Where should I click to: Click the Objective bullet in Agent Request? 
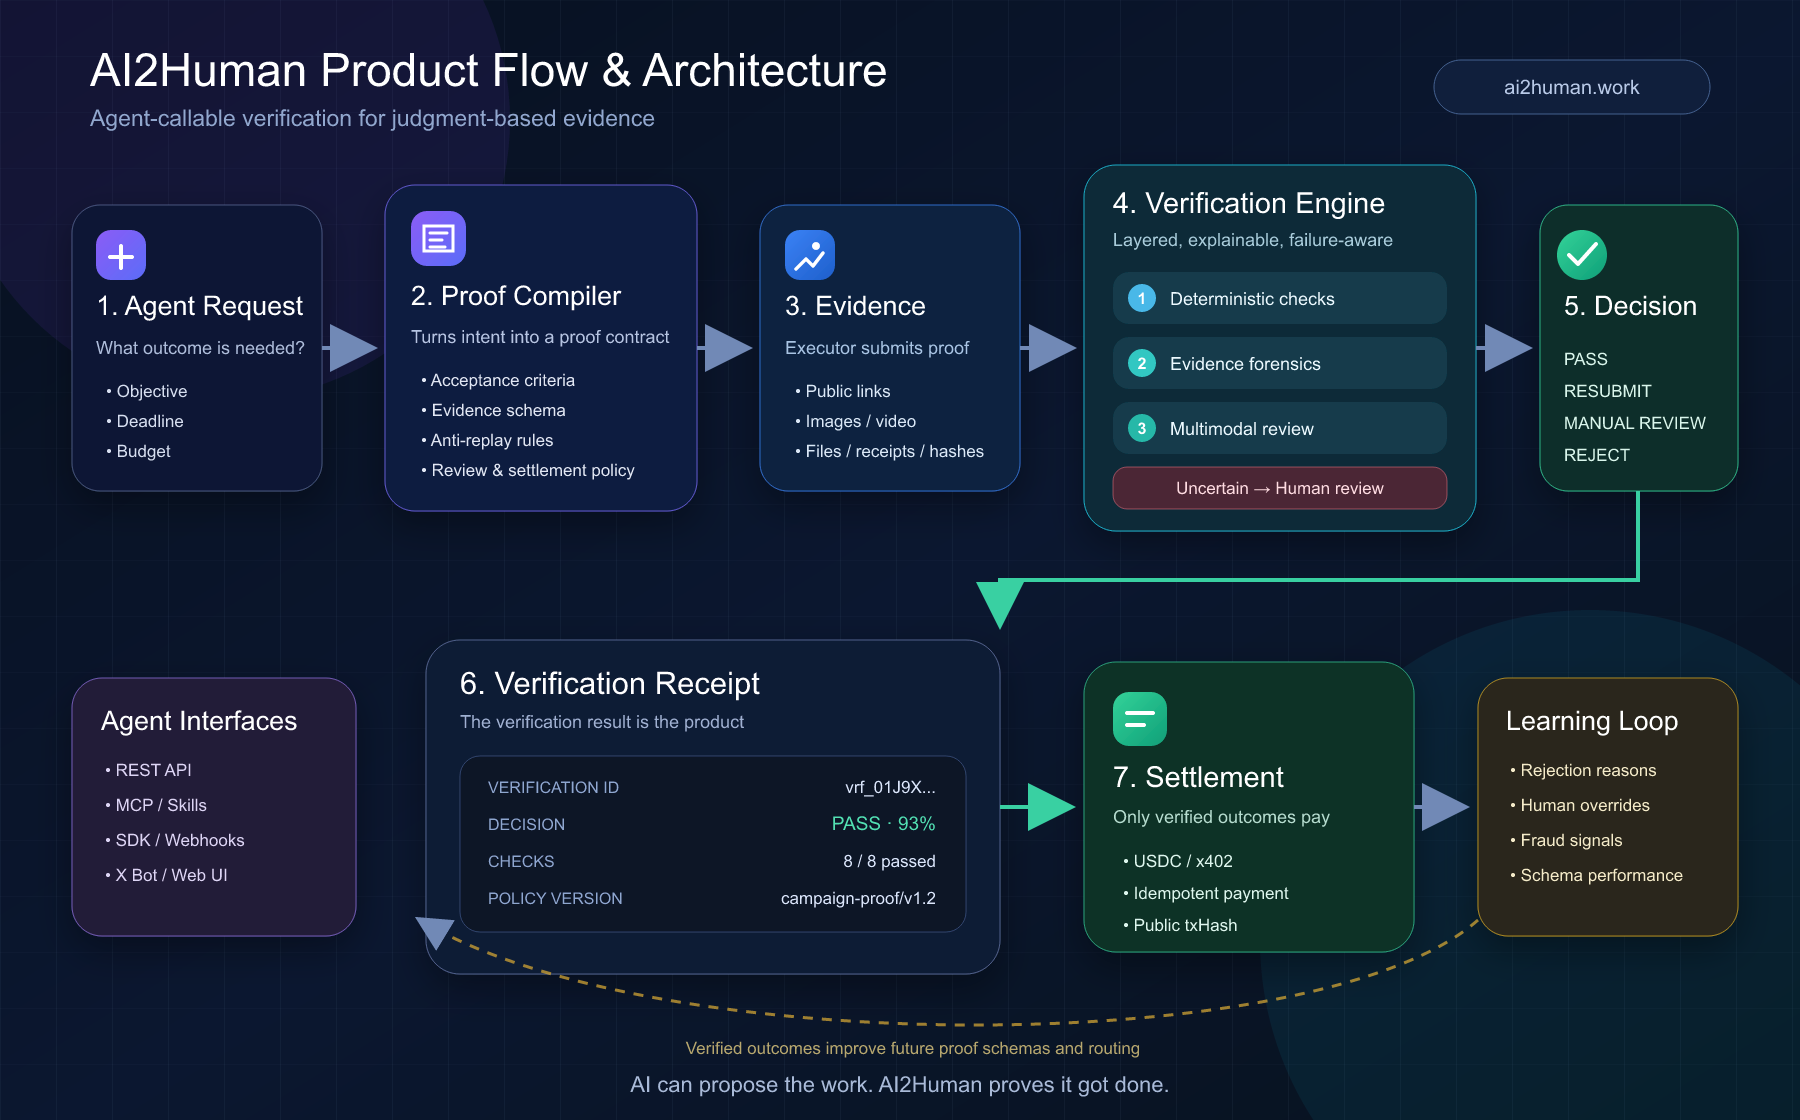point(147,391)
